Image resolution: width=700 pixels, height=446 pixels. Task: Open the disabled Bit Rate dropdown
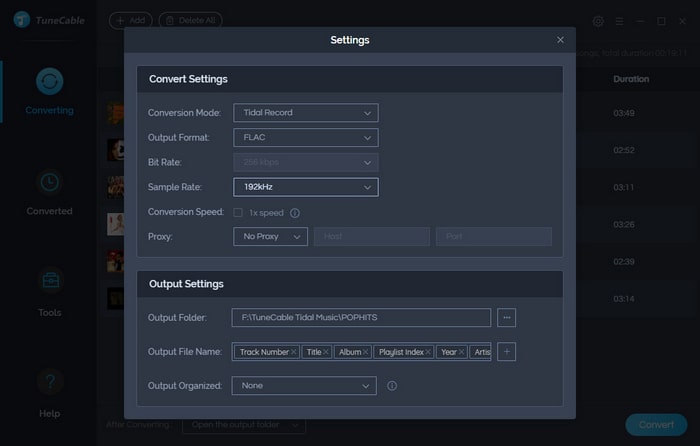(306, 163)
